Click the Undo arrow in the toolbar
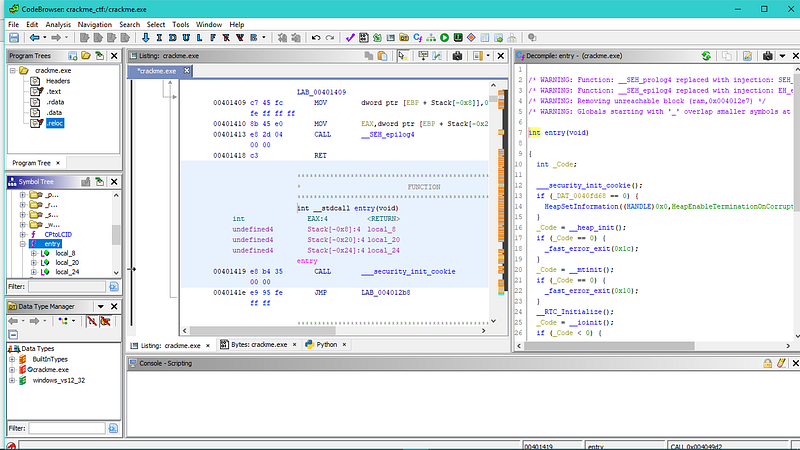 tap(317, 38)
